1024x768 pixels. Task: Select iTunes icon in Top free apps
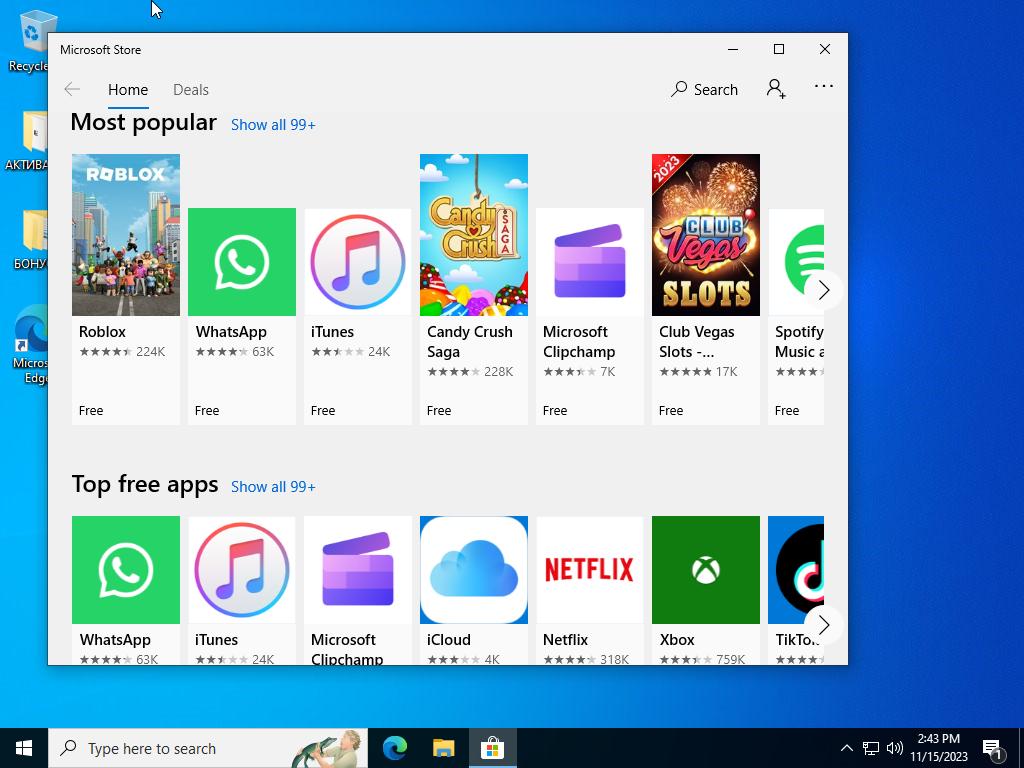[x=242, y=570]
